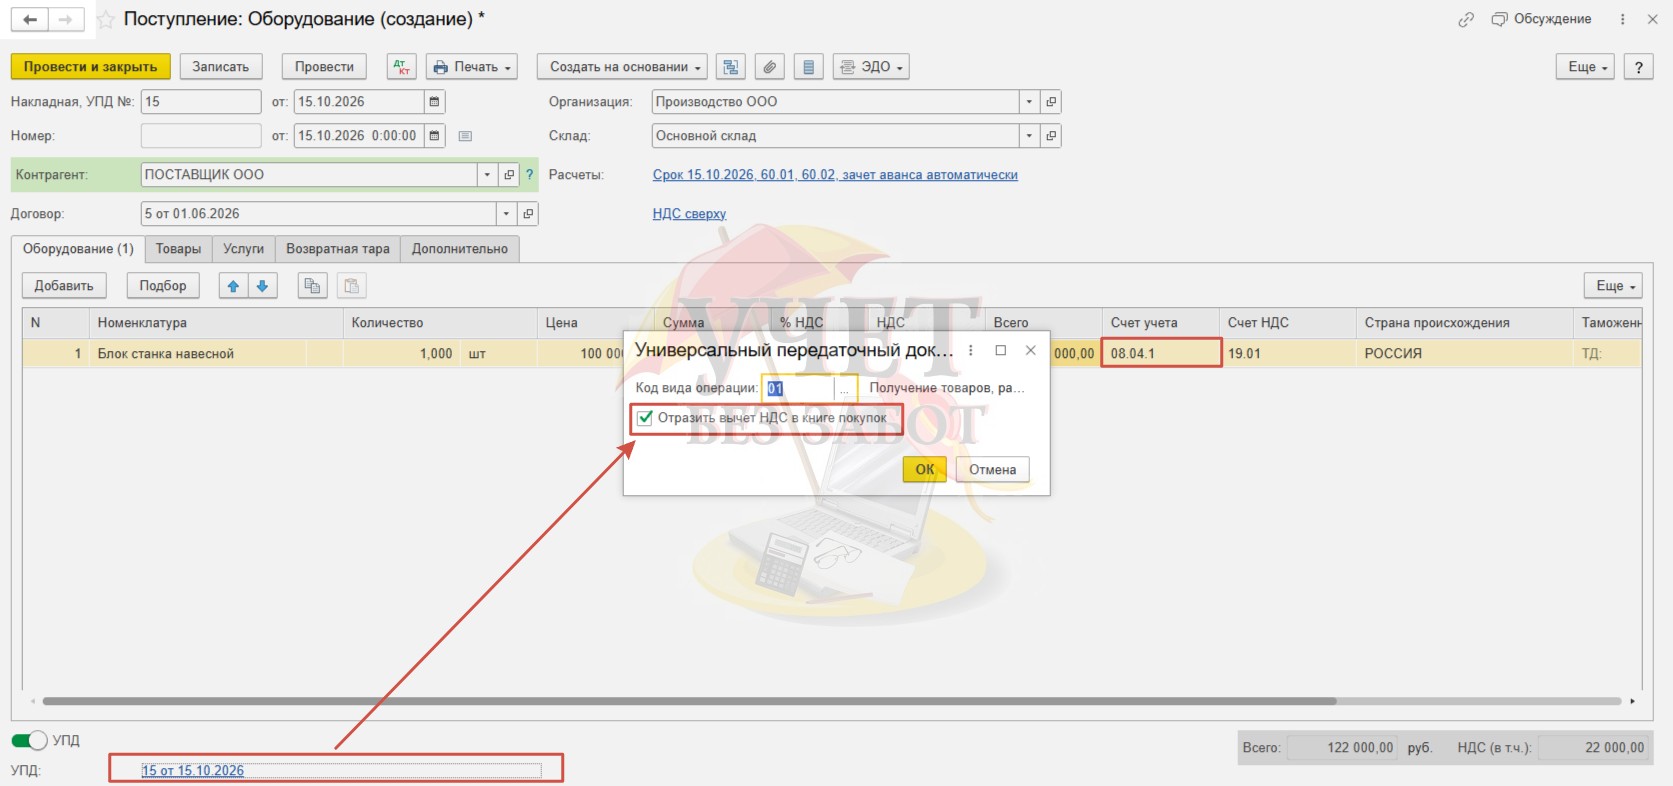Add document to favorites with star icon
1673x786 pixels.
tap(105, 20)
